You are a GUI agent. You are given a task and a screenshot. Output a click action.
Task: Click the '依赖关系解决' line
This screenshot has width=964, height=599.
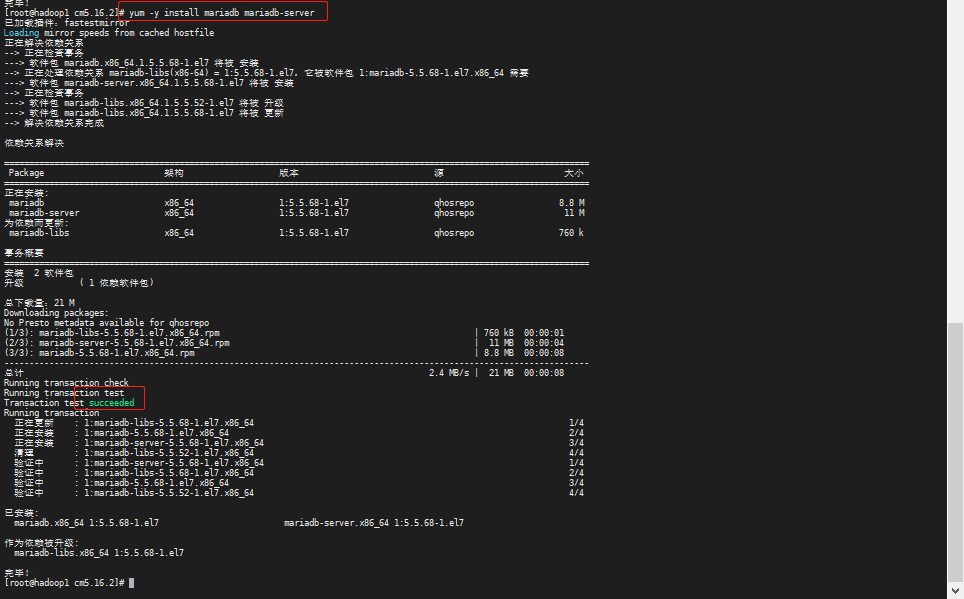[x=34, y=143]
